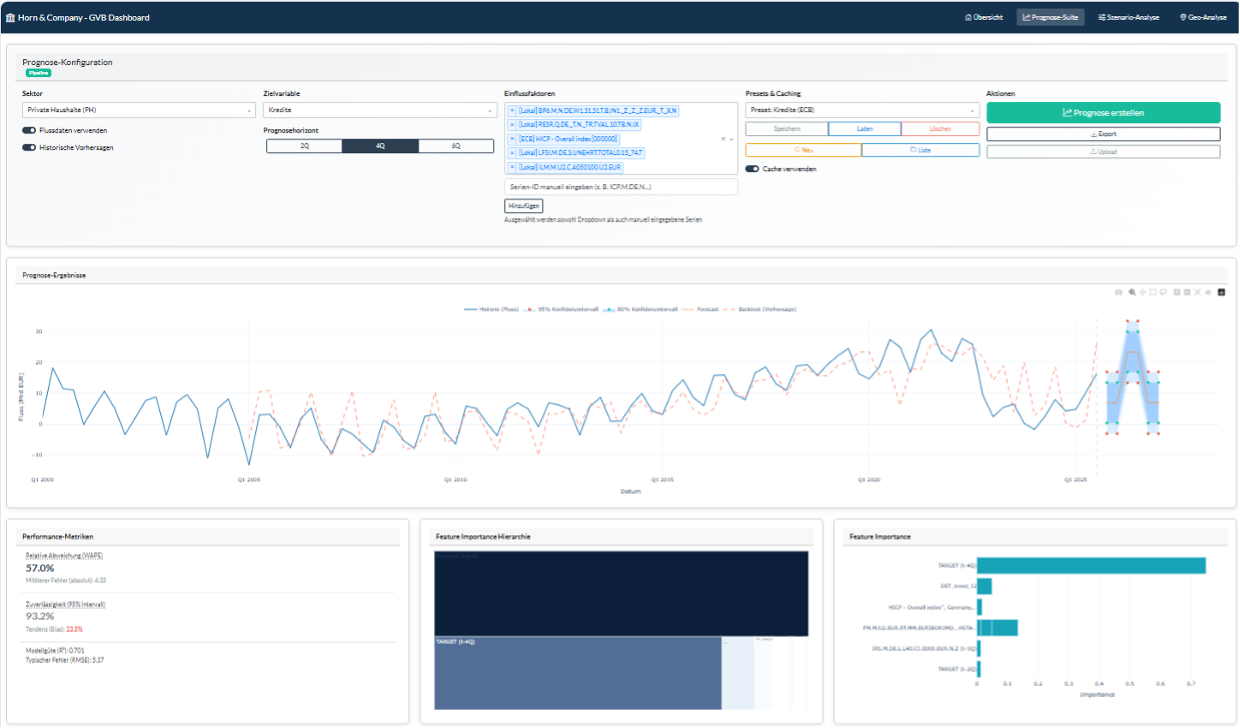Viewport: 1240px width, 728px height.
Task: Click the chart camera download icon
Action: [x=1119, y=292]
